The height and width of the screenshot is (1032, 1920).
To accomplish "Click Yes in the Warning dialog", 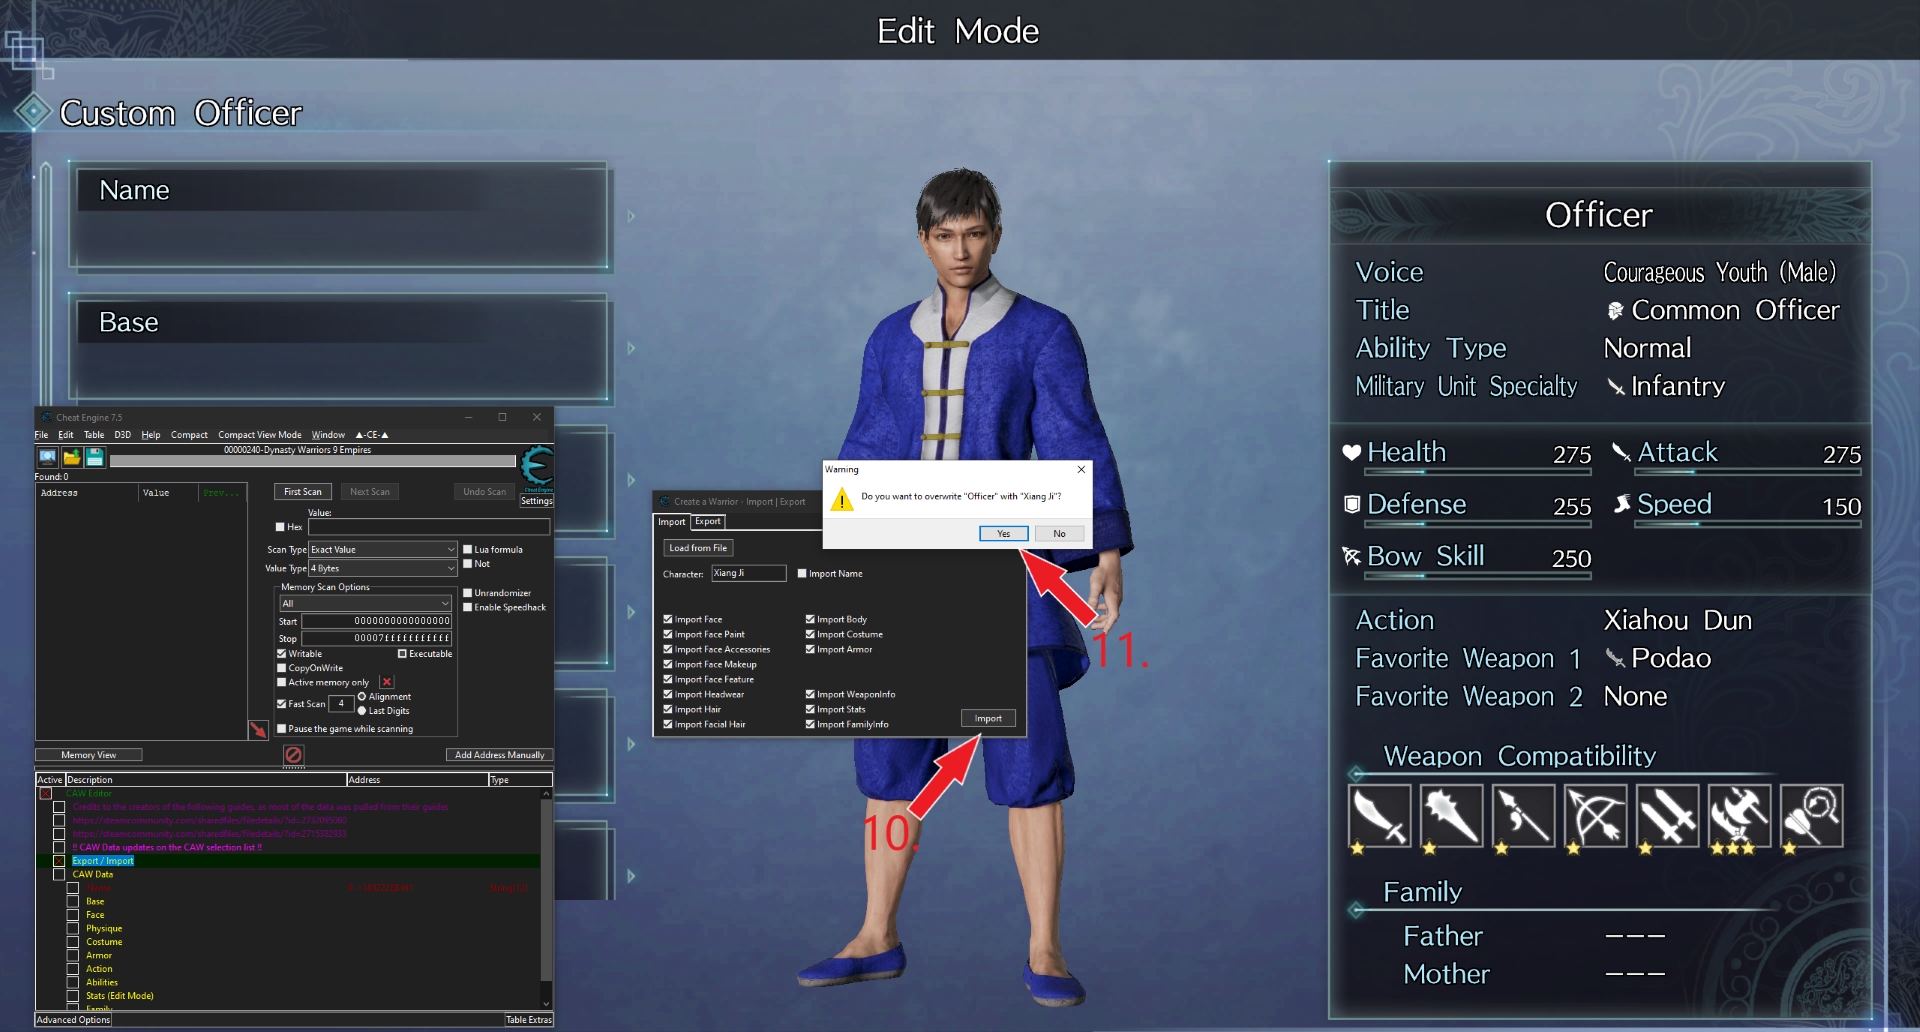I will point(1004,534).
